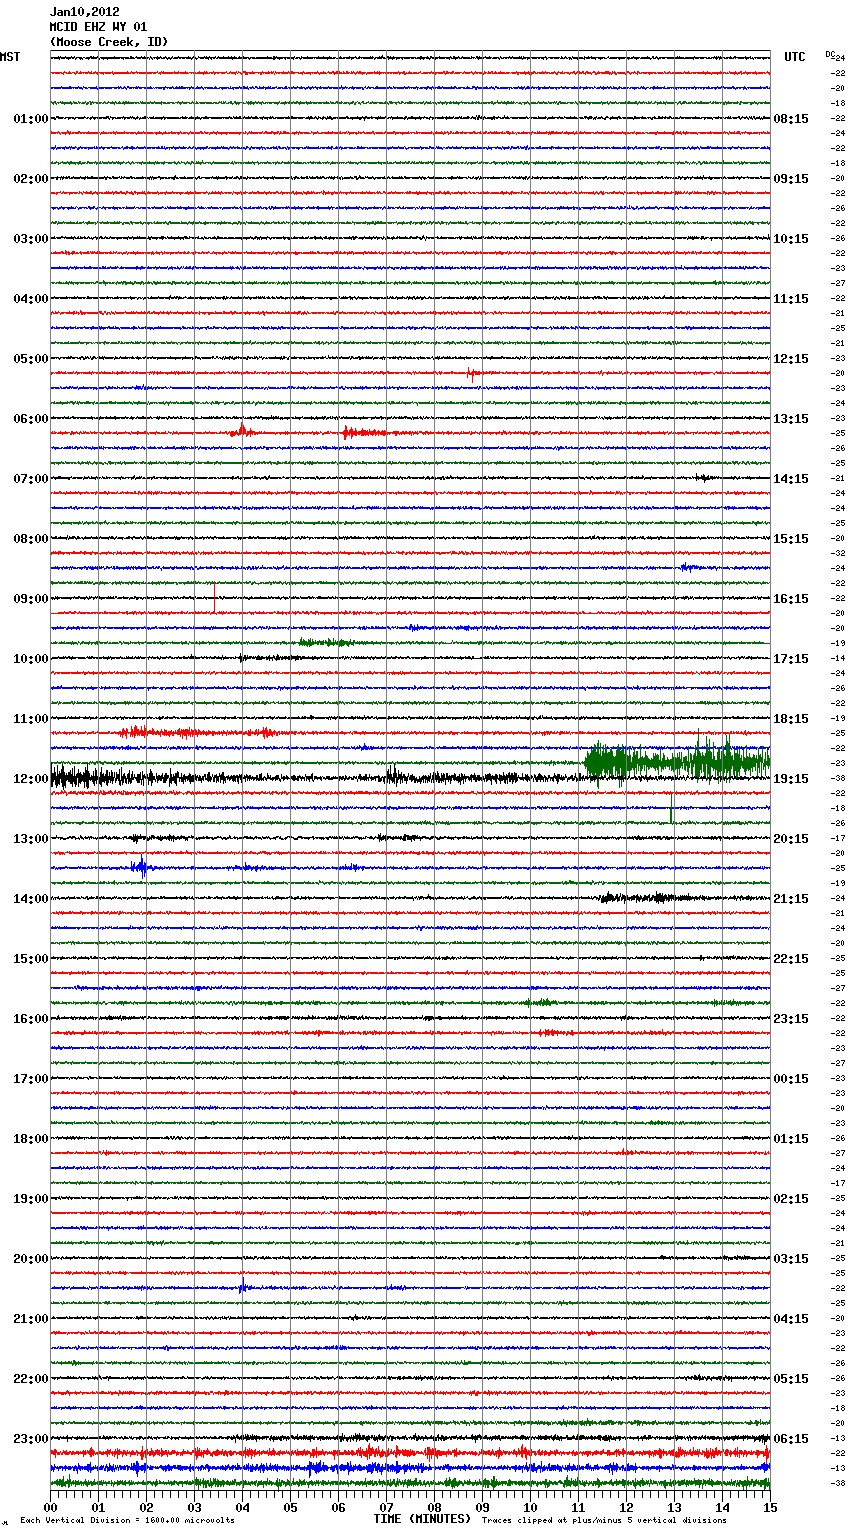Select the station code MCID EHZ WY 01
The width and height of the screenshot is (850, 1534).
tap(98, 27)
